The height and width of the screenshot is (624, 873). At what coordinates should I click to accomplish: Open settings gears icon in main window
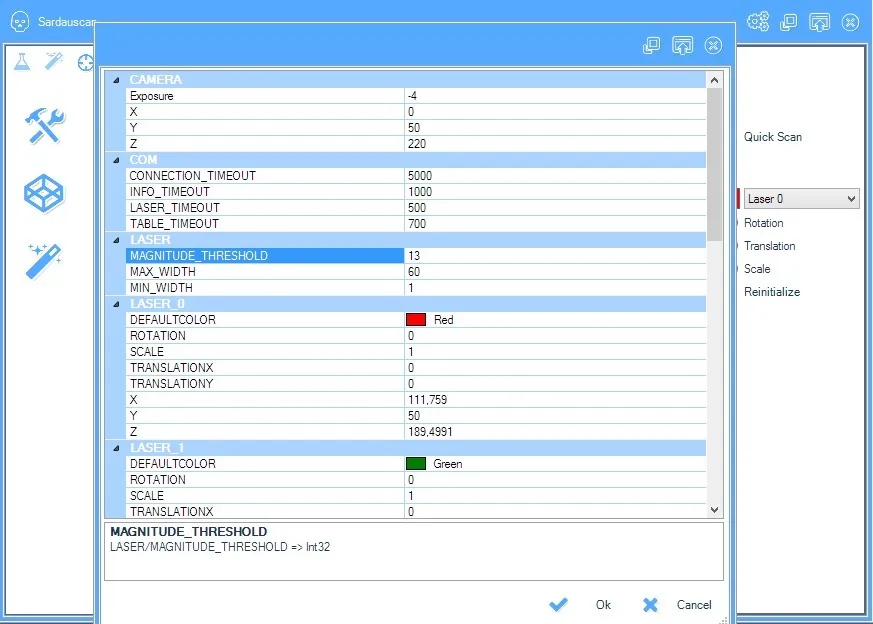(x=758, y=22)
